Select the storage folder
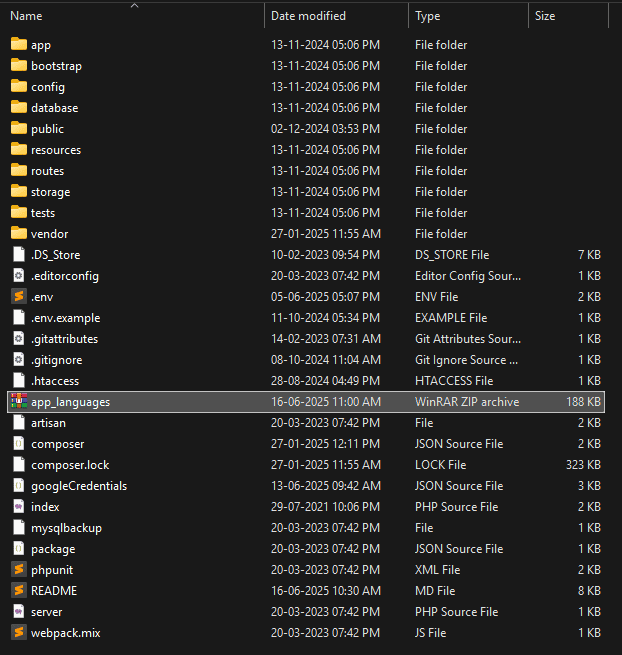This screenshot has height=655, width=622. (50, 192)
